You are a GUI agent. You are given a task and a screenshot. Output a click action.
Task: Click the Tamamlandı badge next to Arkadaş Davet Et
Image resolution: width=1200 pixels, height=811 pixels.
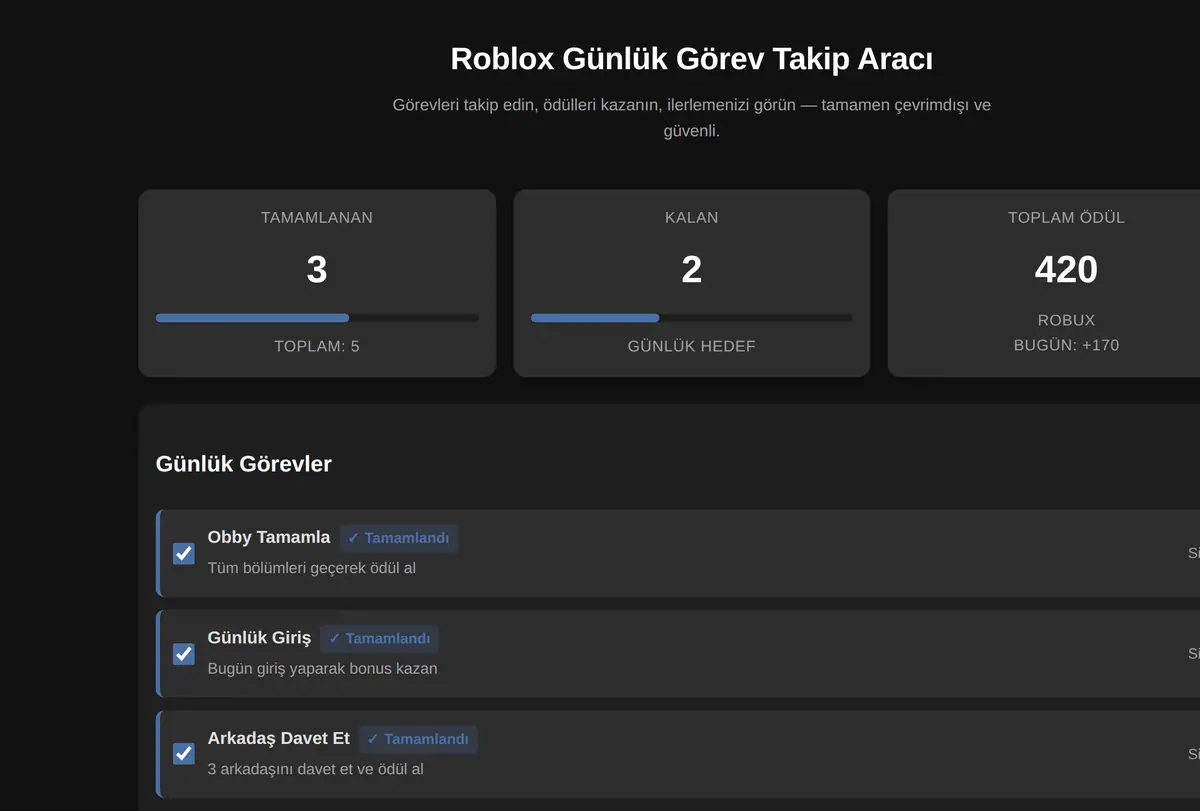[418, 739]
